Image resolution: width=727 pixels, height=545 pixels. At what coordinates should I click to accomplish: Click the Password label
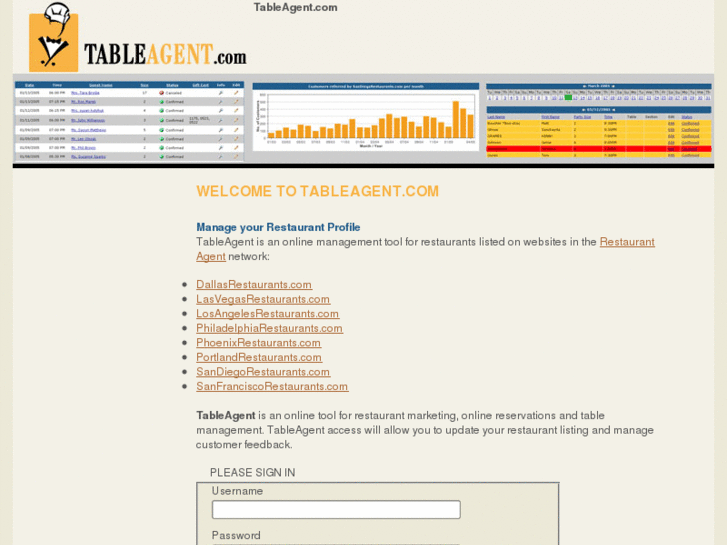click(236, 535)
